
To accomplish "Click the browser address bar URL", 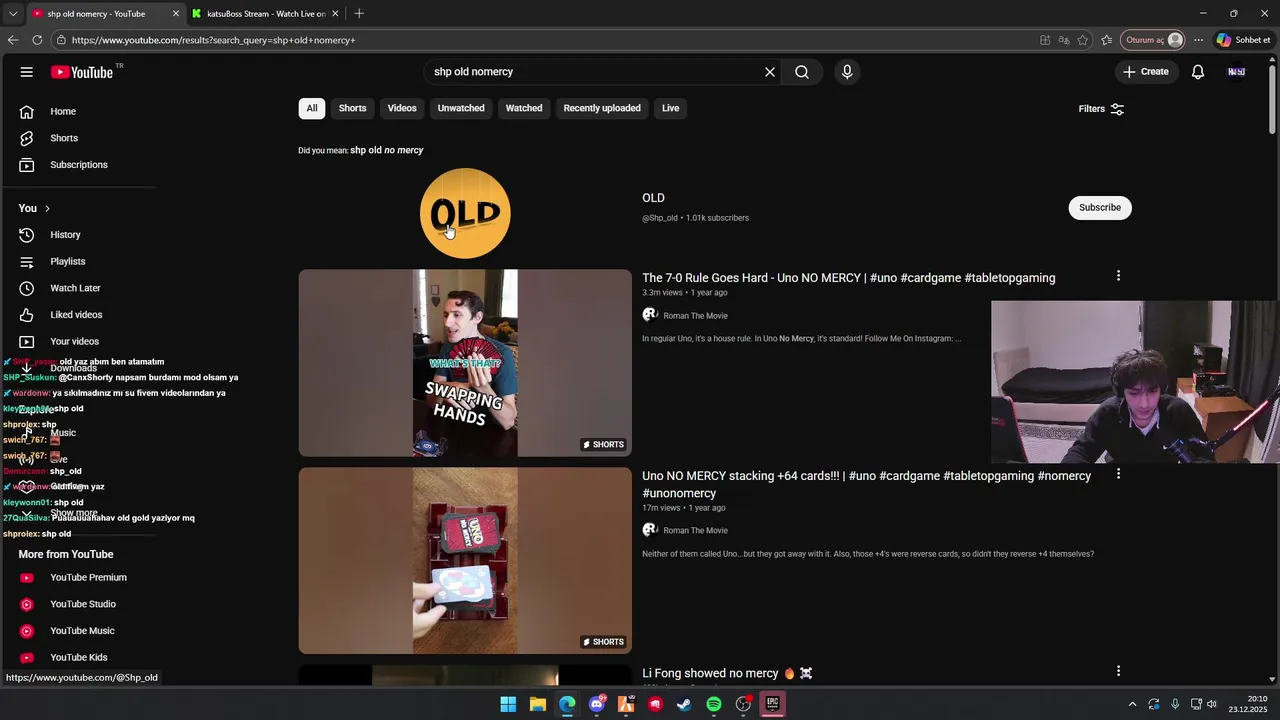I will 214,40.
